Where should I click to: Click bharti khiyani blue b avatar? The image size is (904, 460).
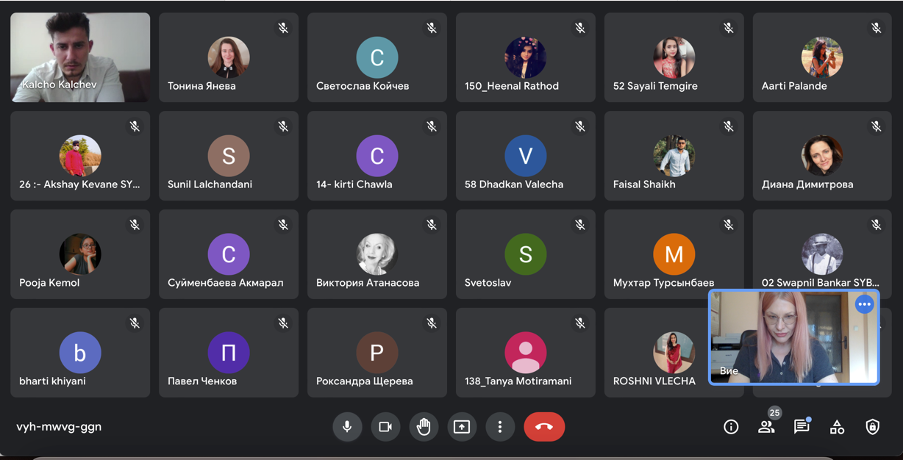pos(80,352)
